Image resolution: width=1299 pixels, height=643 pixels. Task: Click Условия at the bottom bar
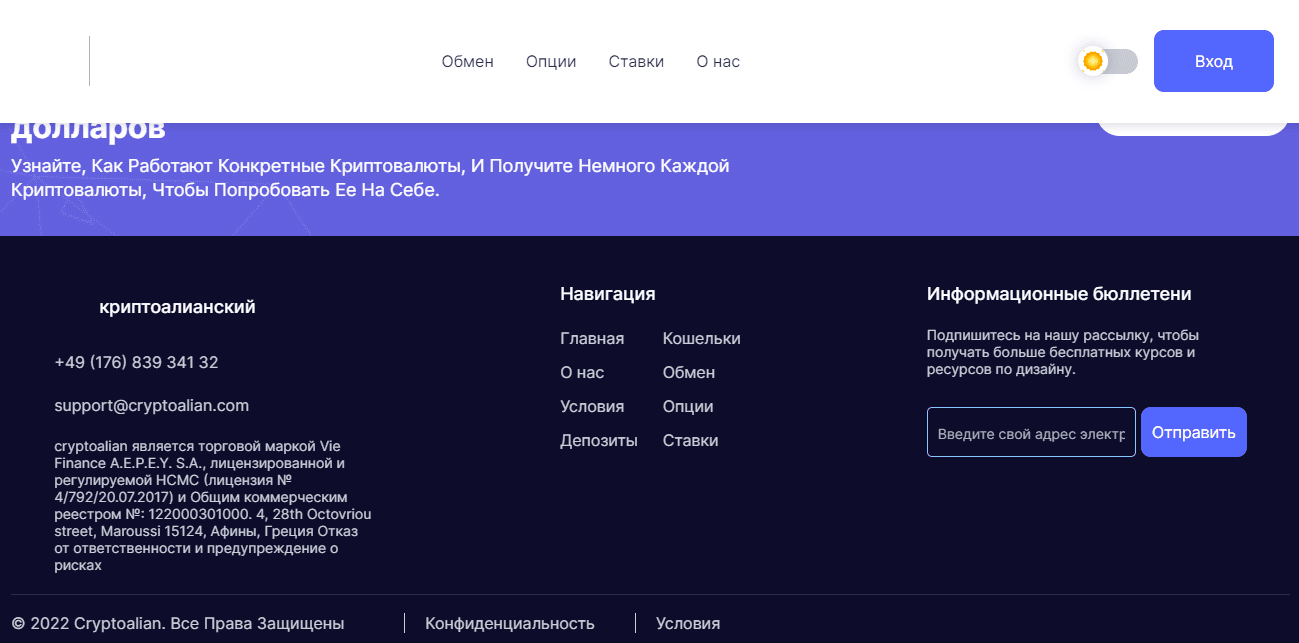687,623
